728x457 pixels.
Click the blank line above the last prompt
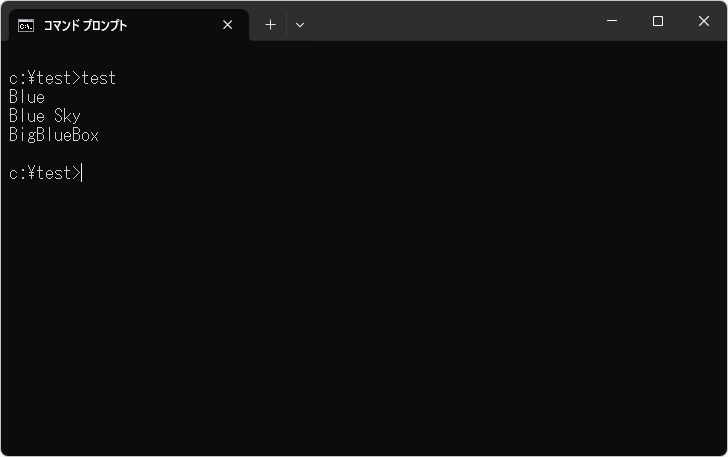tap(200, 154)
